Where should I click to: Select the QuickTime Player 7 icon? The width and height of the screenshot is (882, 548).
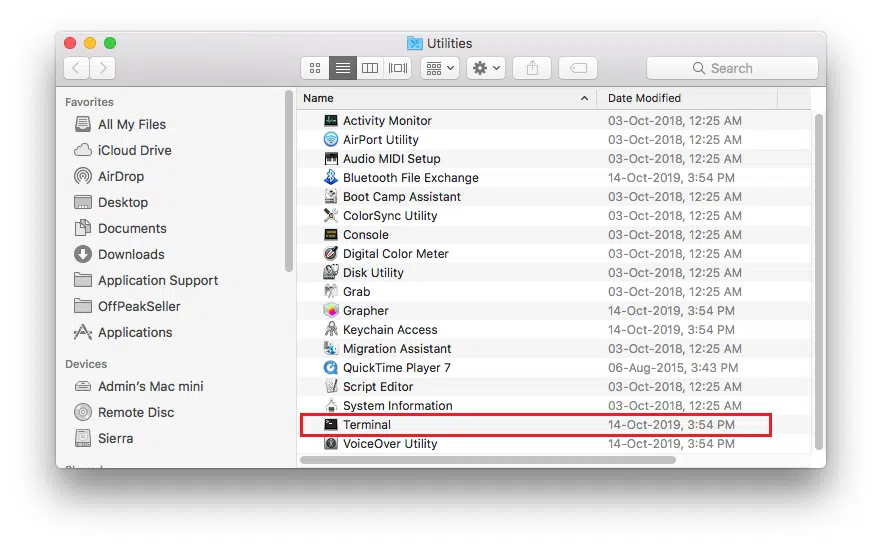[331, 368]
